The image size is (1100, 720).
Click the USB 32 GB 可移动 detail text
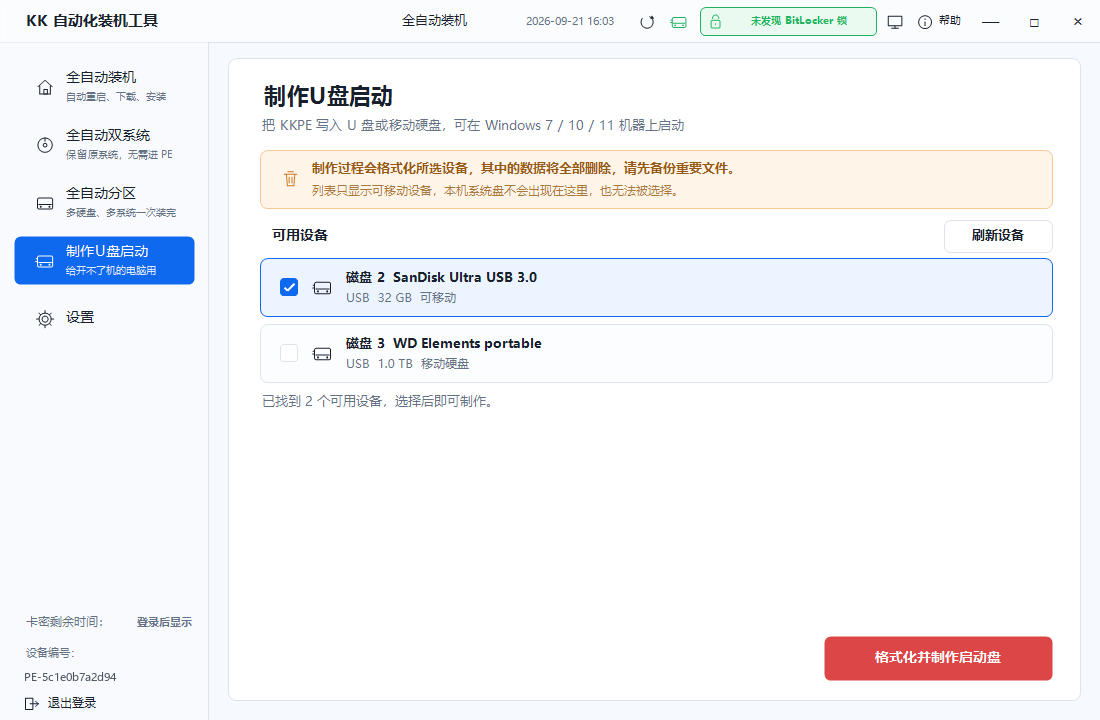click(x=401, y=298)
